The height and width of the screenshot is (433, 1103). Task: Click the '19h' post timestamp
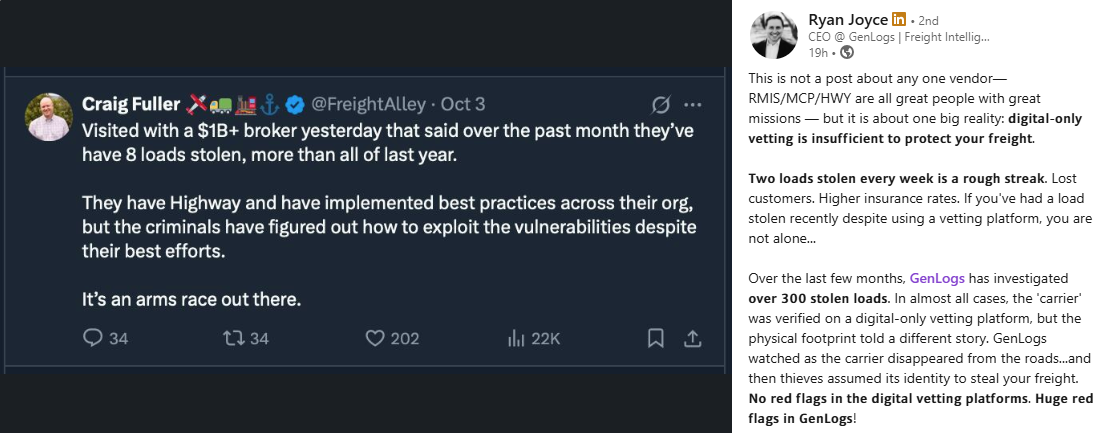817,52
